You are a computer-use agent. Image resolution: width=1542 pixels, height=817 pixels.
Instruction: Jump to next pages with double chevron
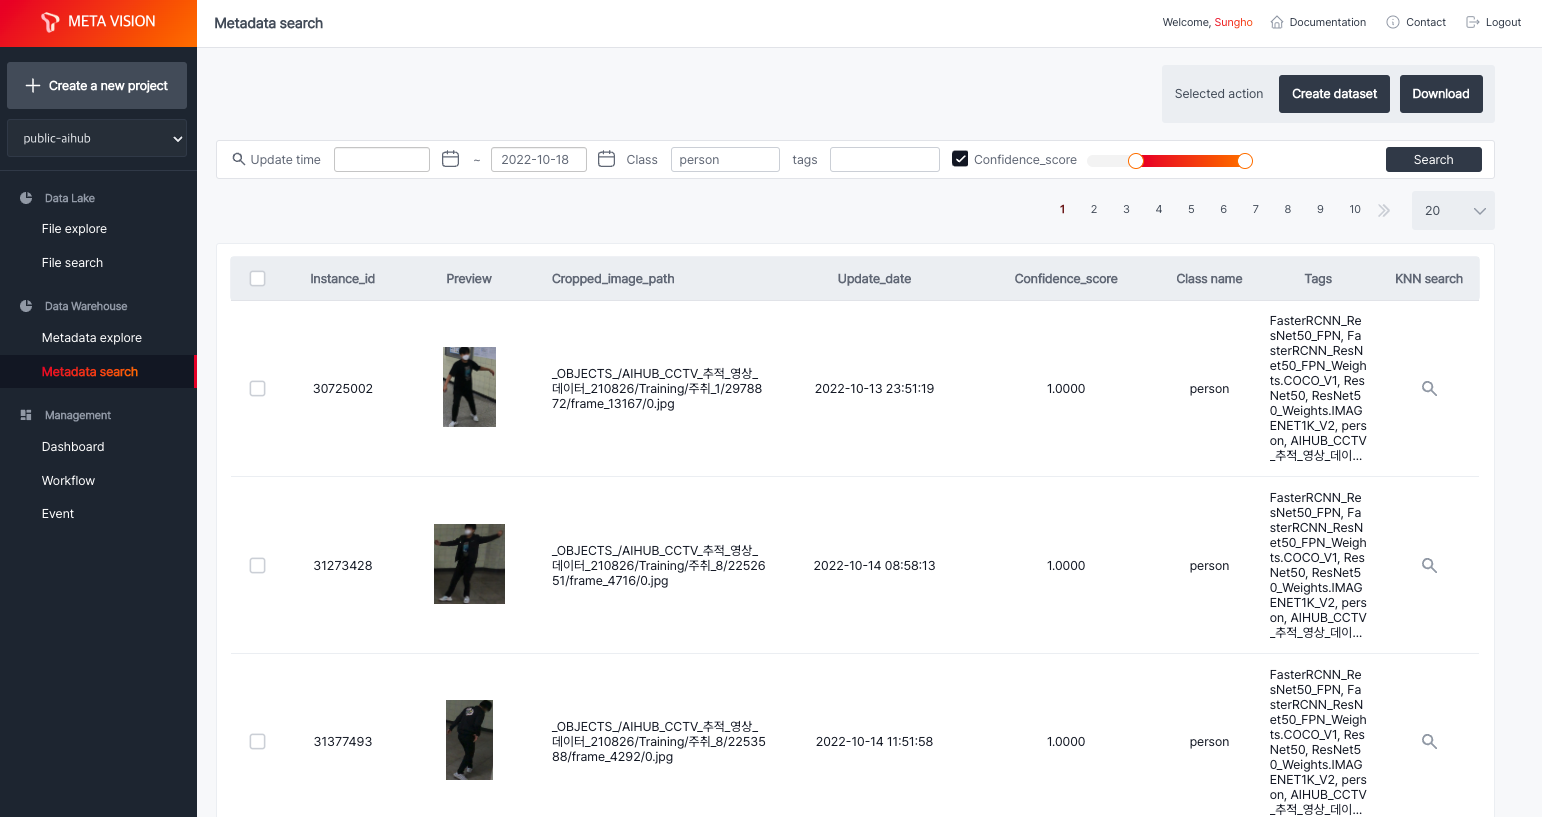1384,210
